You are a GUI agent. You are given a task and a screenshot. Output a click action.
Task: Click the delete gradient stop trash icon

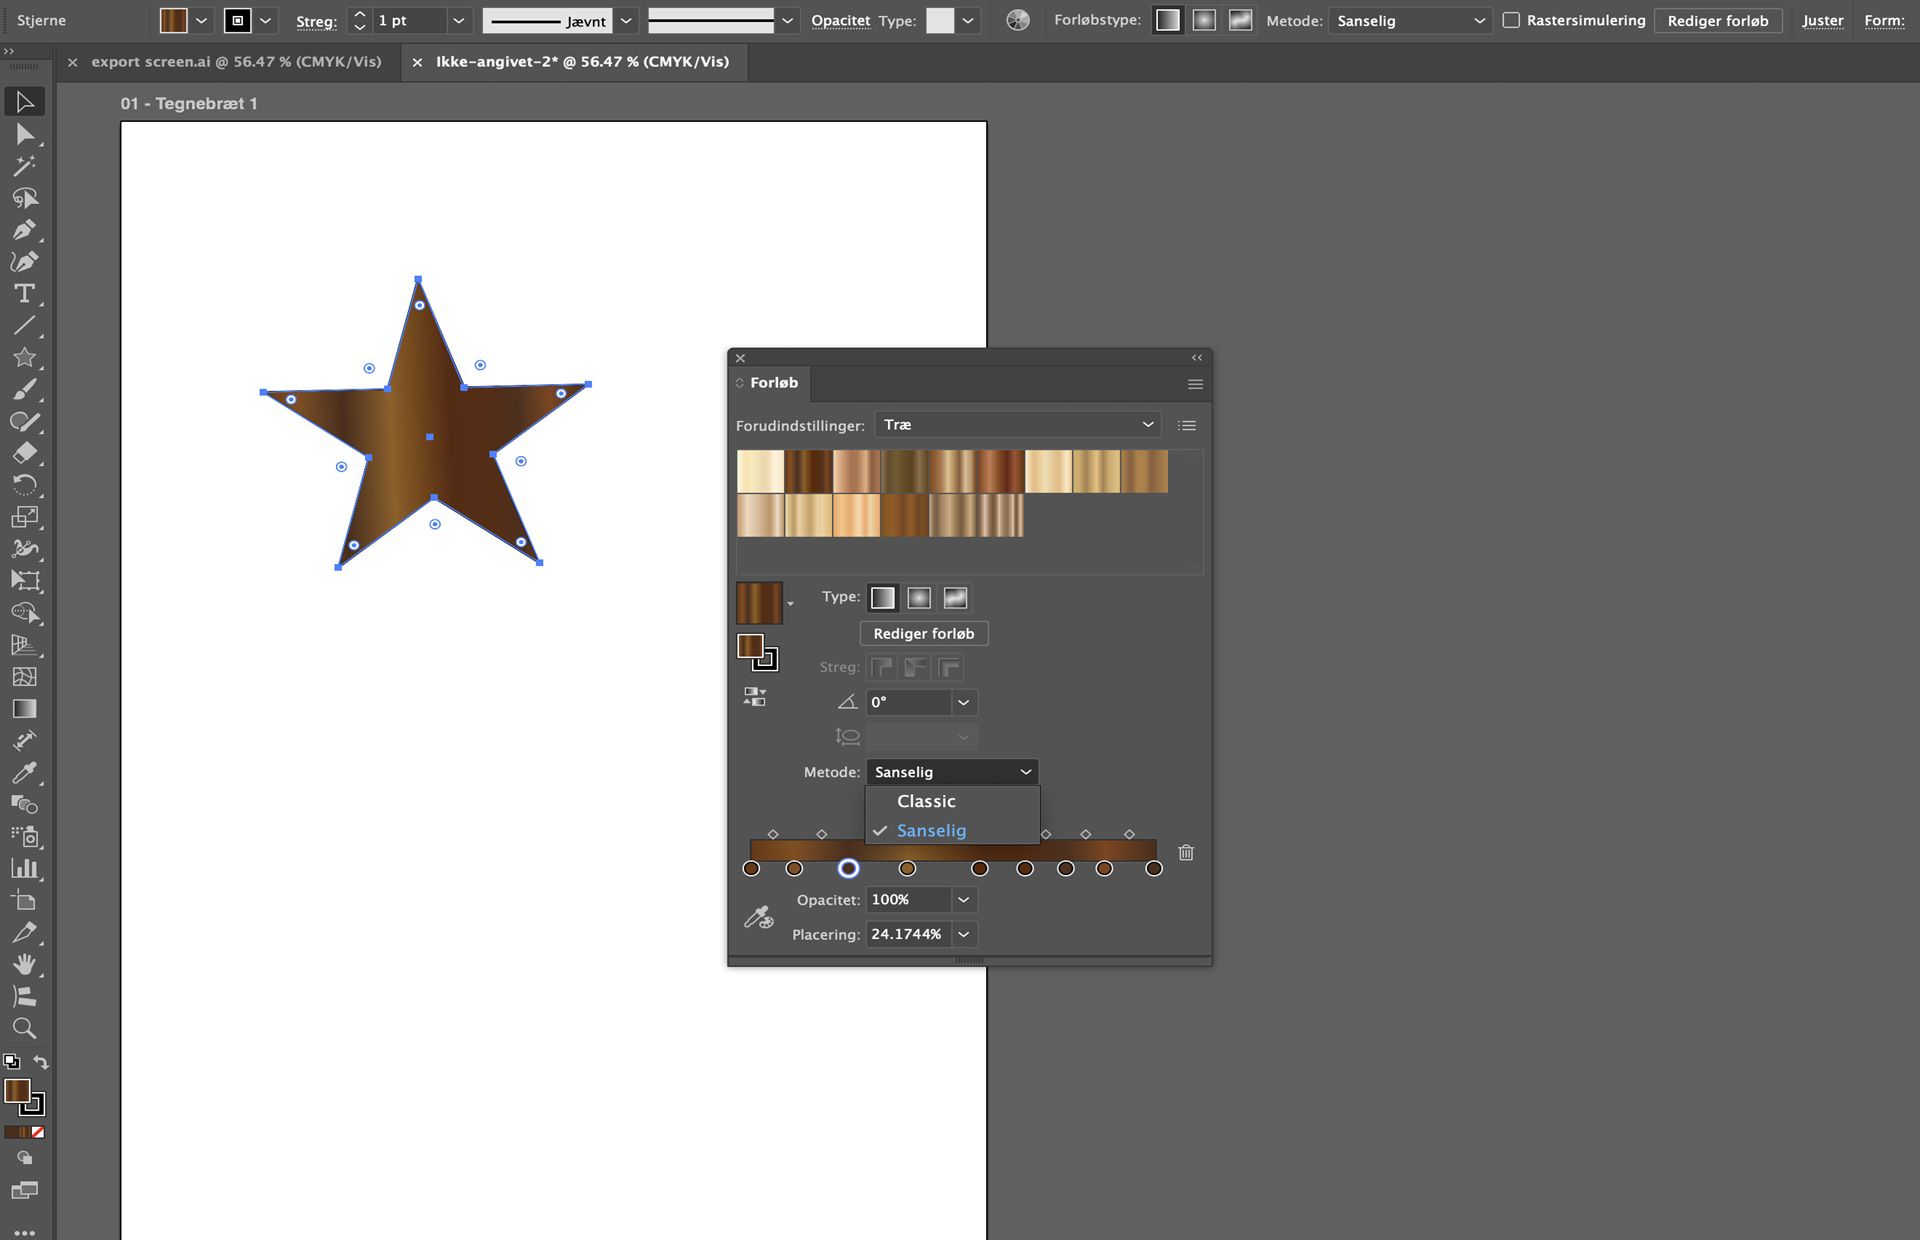point(1186,853)
